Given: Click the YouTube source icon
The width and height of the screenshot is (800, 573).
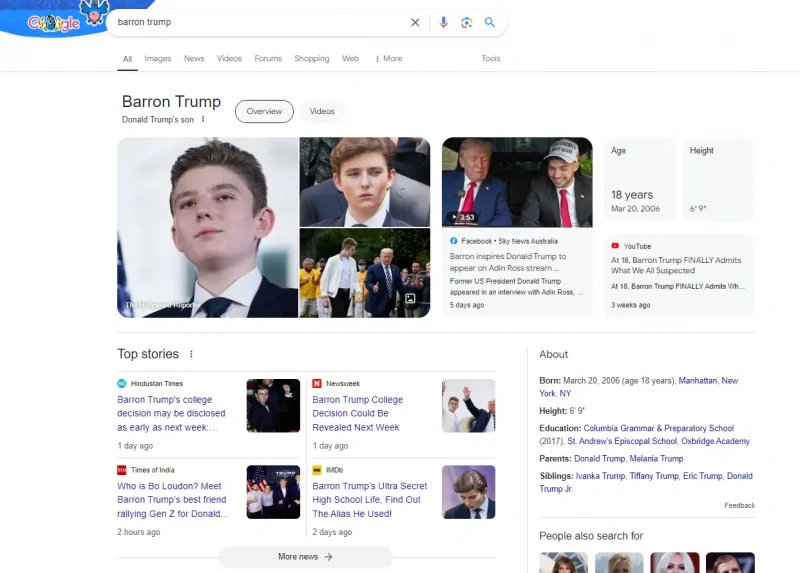Looking at the screenshot, I should click(x=615, y=246).
